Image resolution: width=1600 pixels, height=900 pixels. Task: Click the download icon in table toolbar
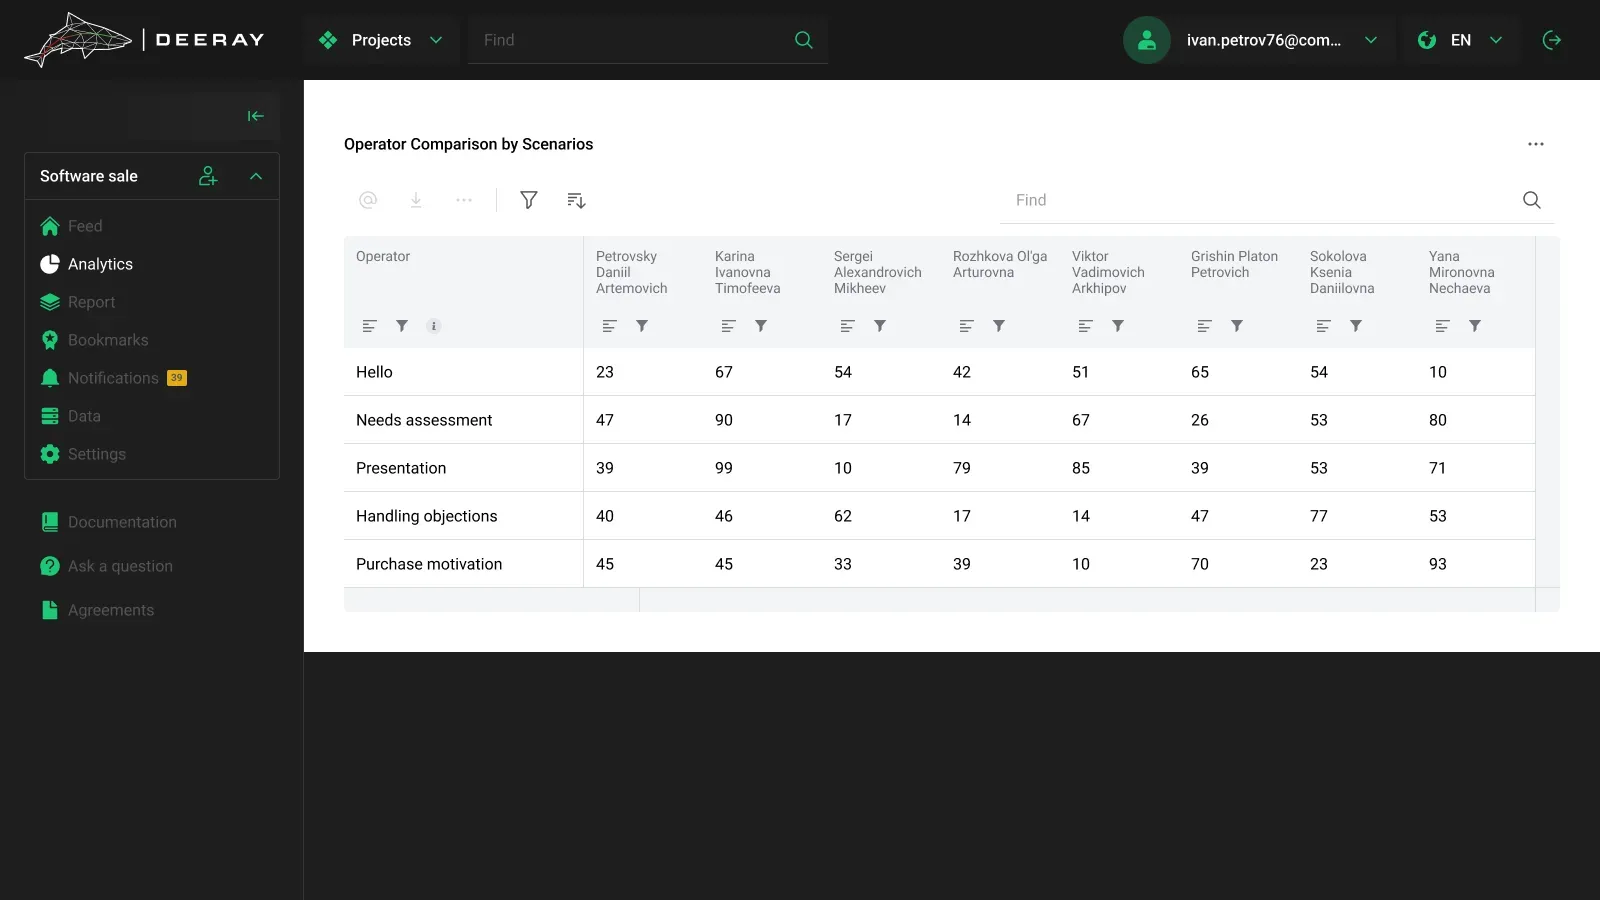[x=416, y=200]
